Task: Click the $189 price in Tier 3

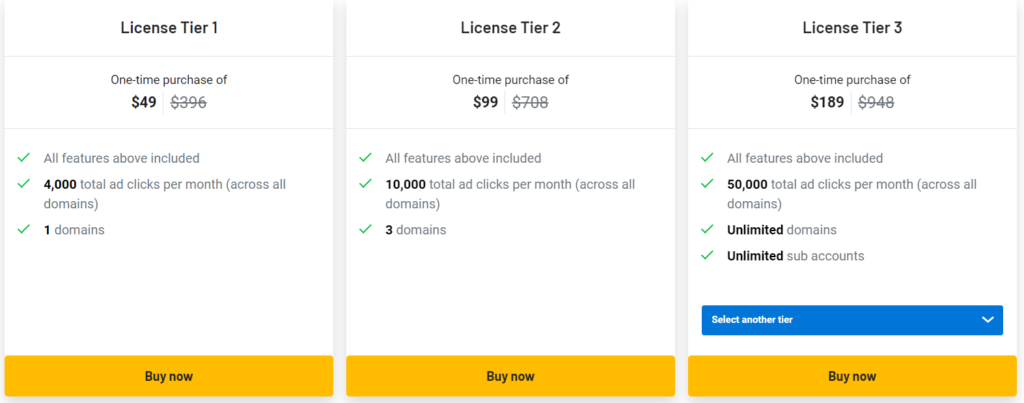Action: tap(827, 102)
